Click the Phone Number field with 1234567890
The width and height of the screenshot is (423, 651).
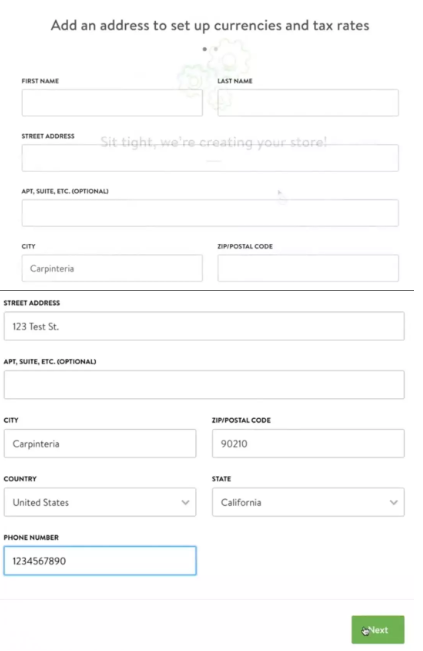click(100, 561)
